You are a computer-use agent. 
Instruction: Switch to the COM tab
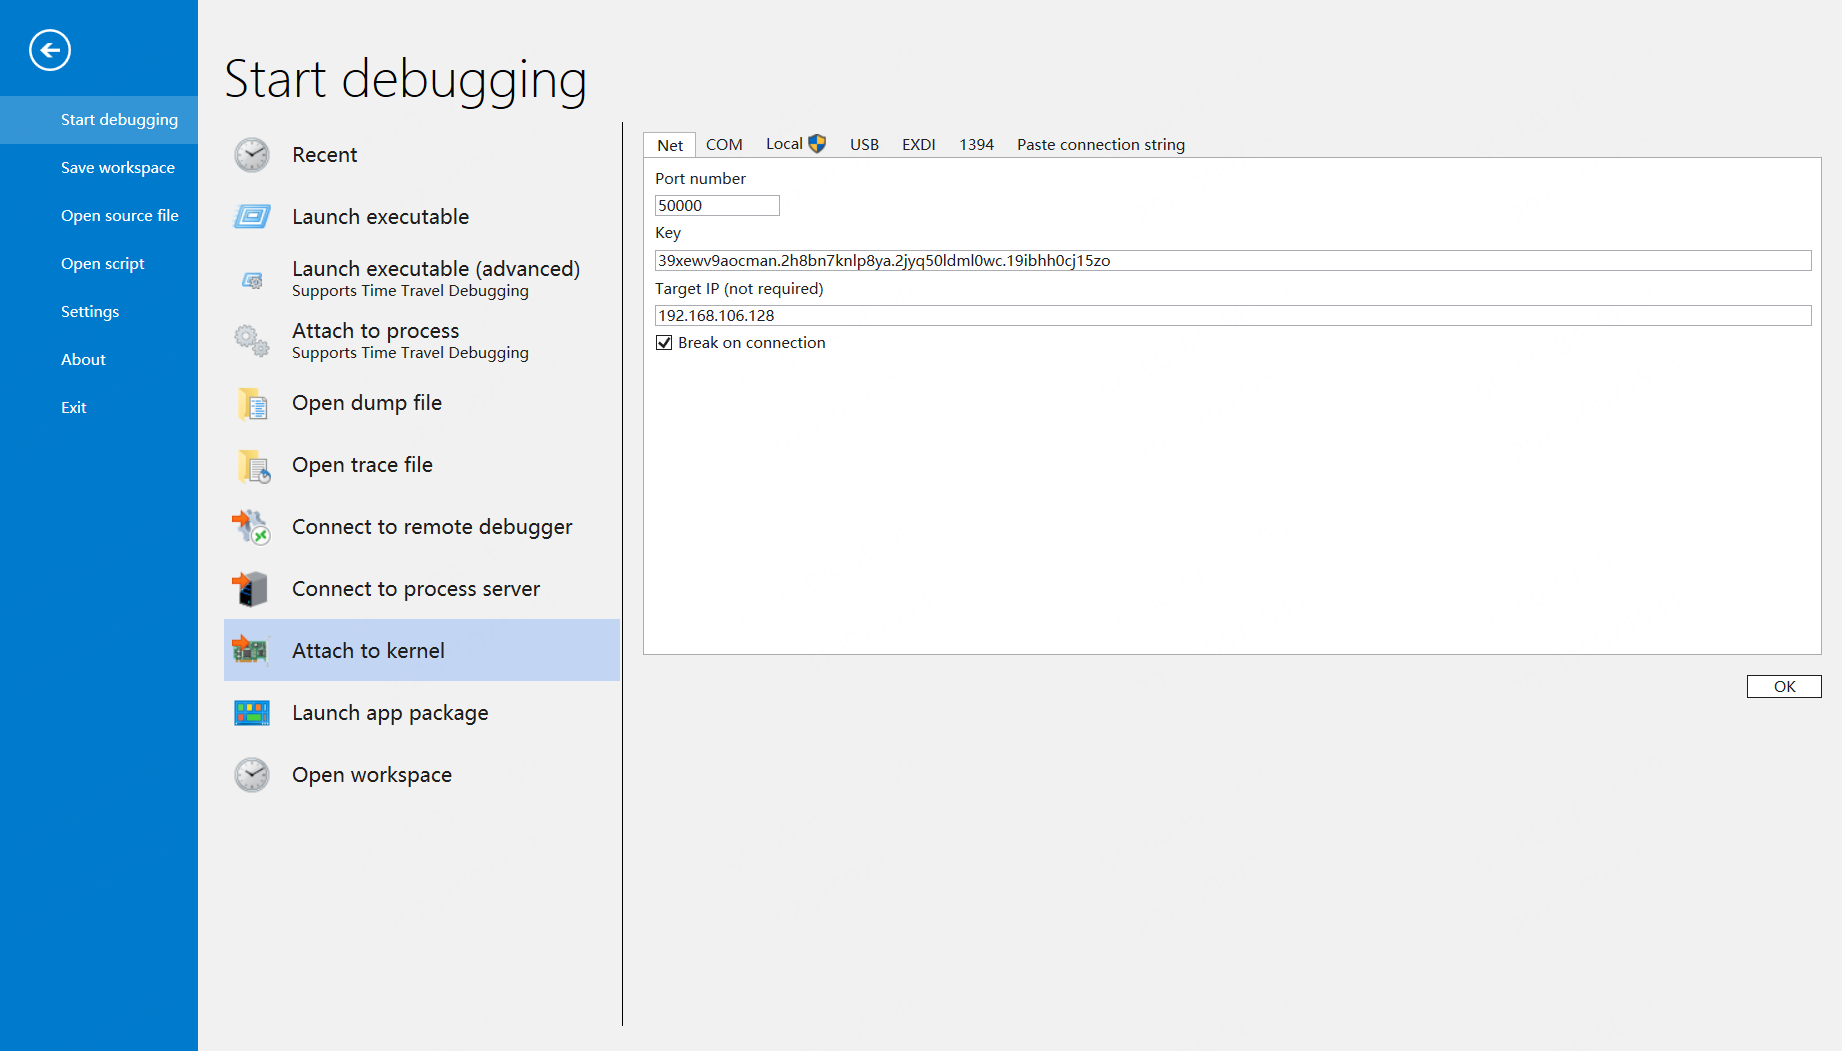coord(724,145)
